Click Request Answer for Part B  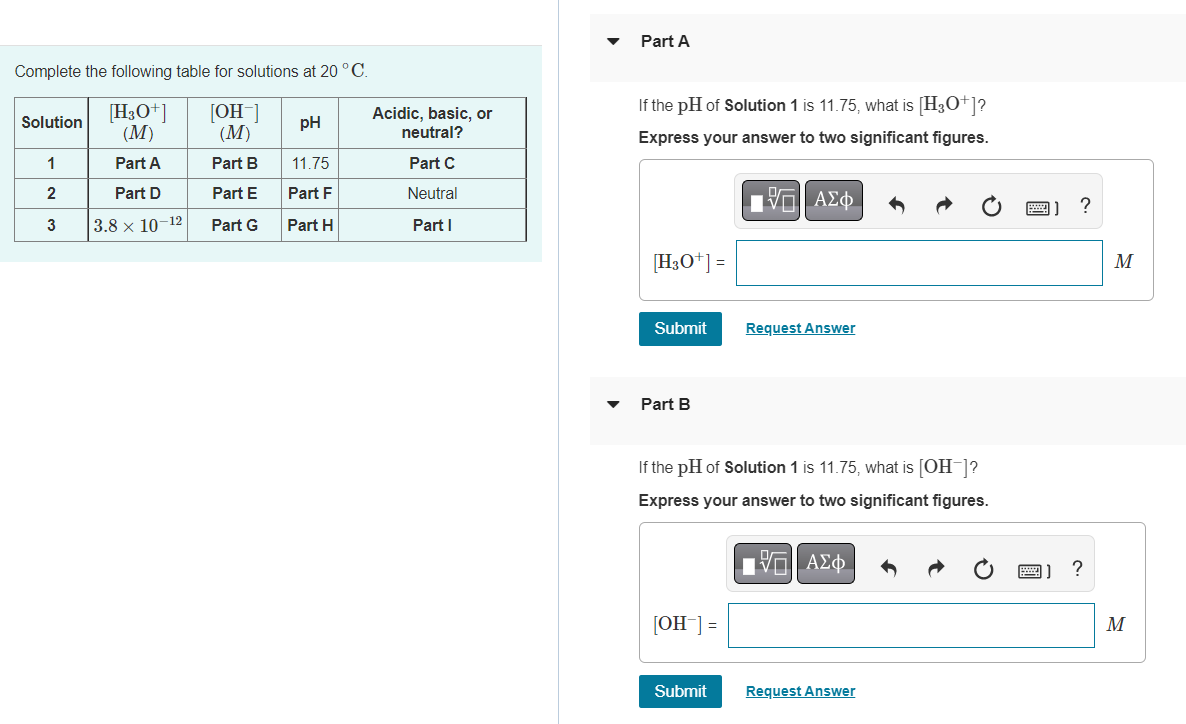pyautogui.click(x=800, y=690)
